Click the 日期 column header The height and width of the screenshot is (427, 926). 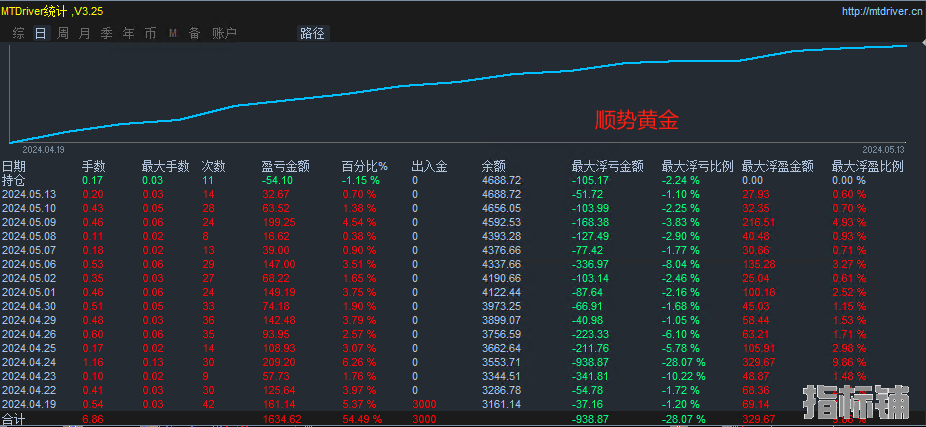[x=15, y=167]
